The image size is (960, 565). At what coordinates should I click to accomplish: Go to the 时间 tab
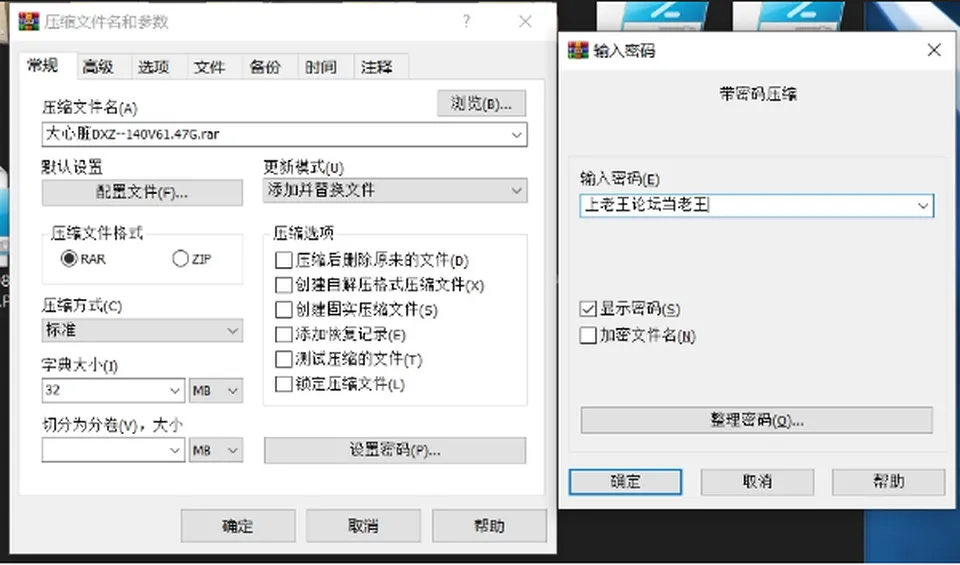coord(321,67)
